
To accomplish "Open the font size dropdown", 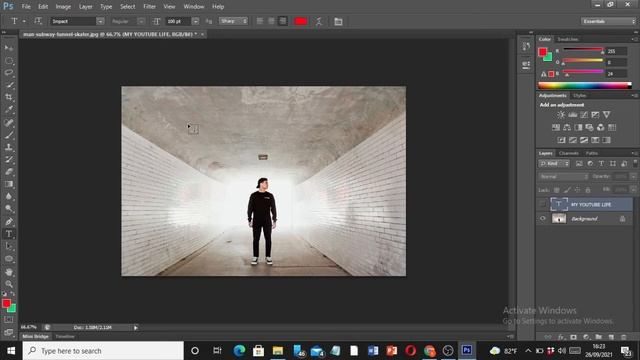I will pyautogui.click(x=196, y=21).
